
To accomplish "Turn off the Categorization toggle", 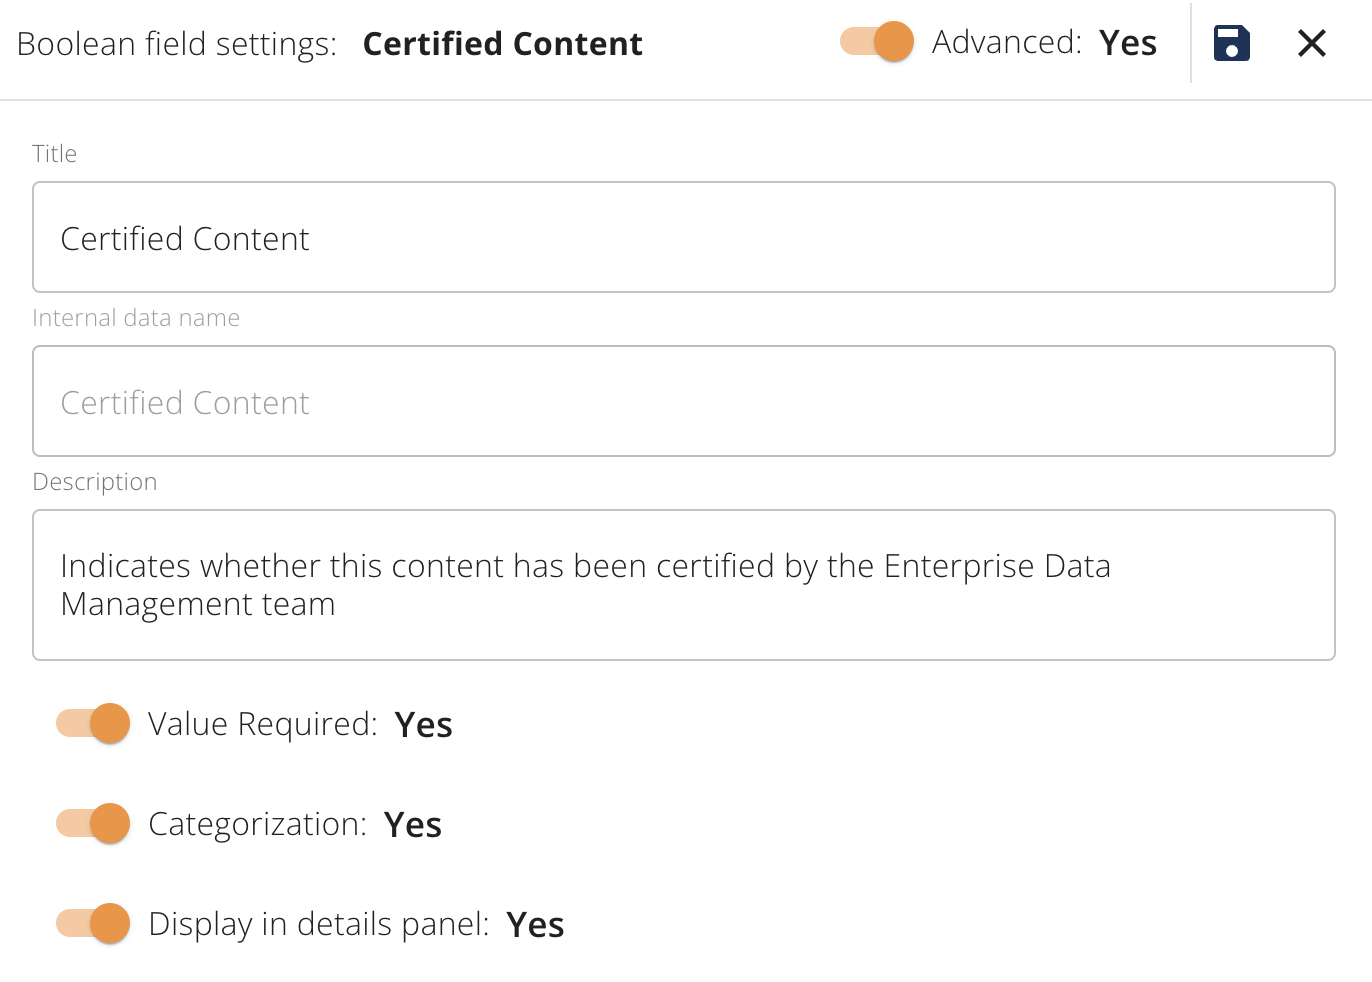I will click(93, 823).
